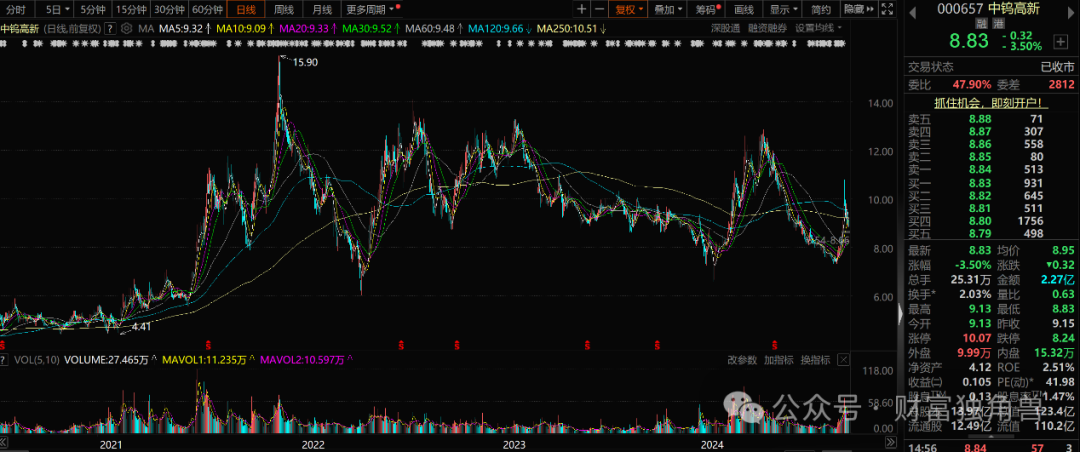The image size is (1080, 452).
Task: Close the volume indicator panel
Action: (x=842, y=360)
